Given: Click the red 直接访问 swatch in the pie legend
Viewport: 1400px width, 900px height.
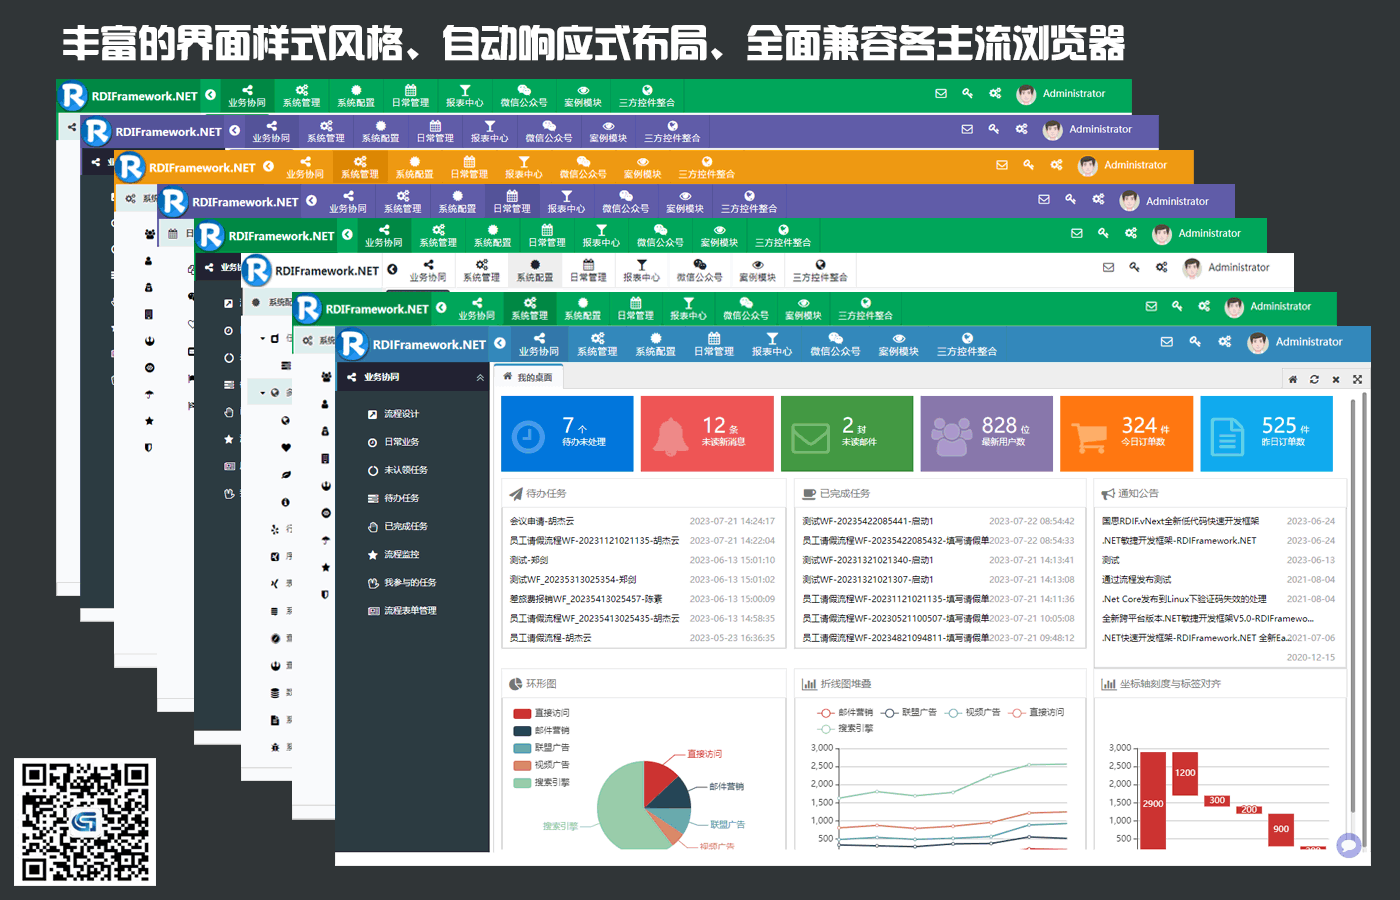Looking at the screenshot, I should (522, 714).
